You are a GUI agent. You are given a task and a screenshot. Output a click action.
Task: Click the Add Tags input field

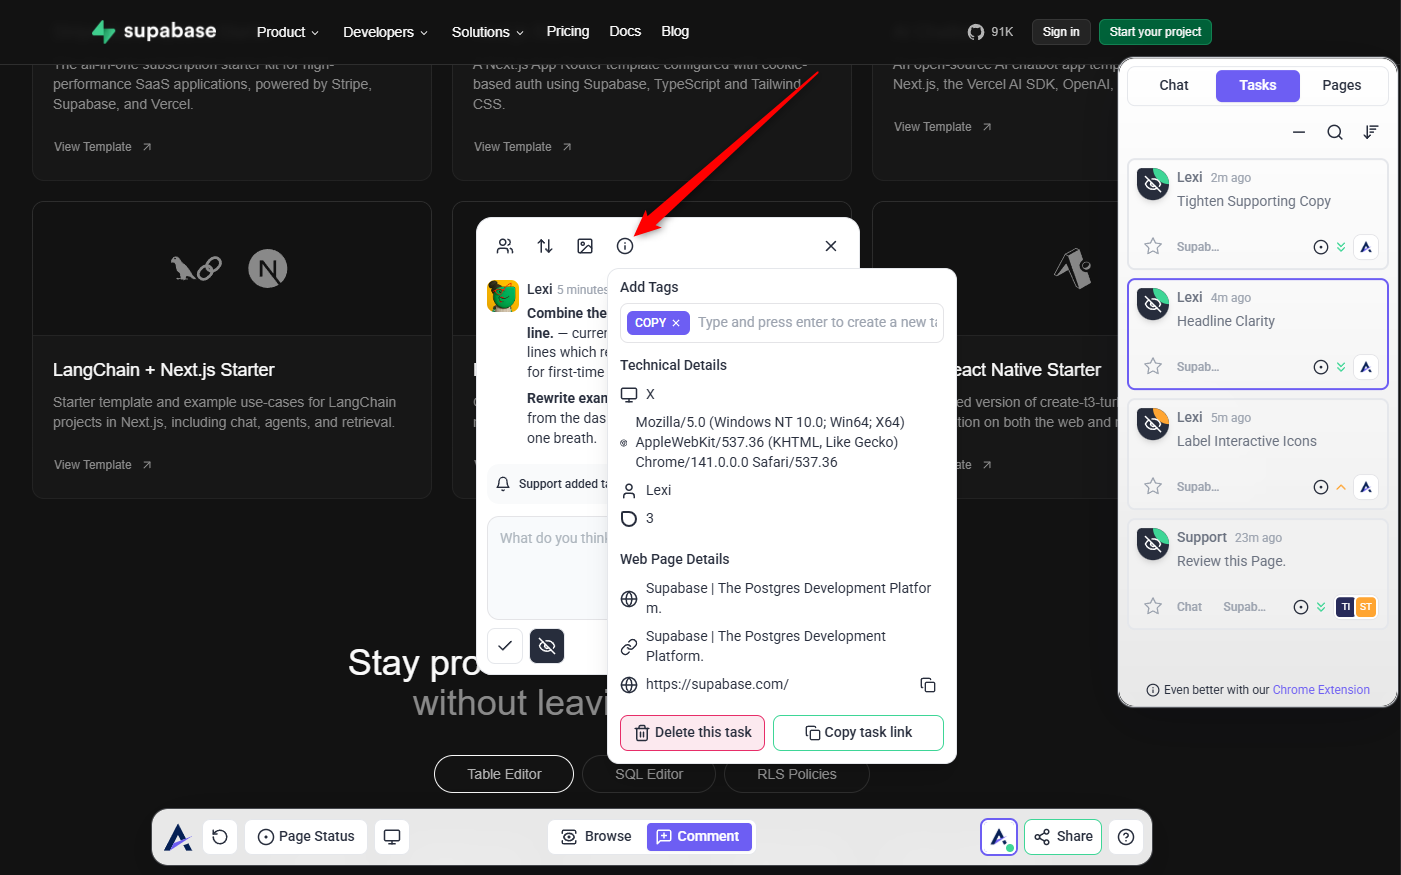[x=815, y=323]
